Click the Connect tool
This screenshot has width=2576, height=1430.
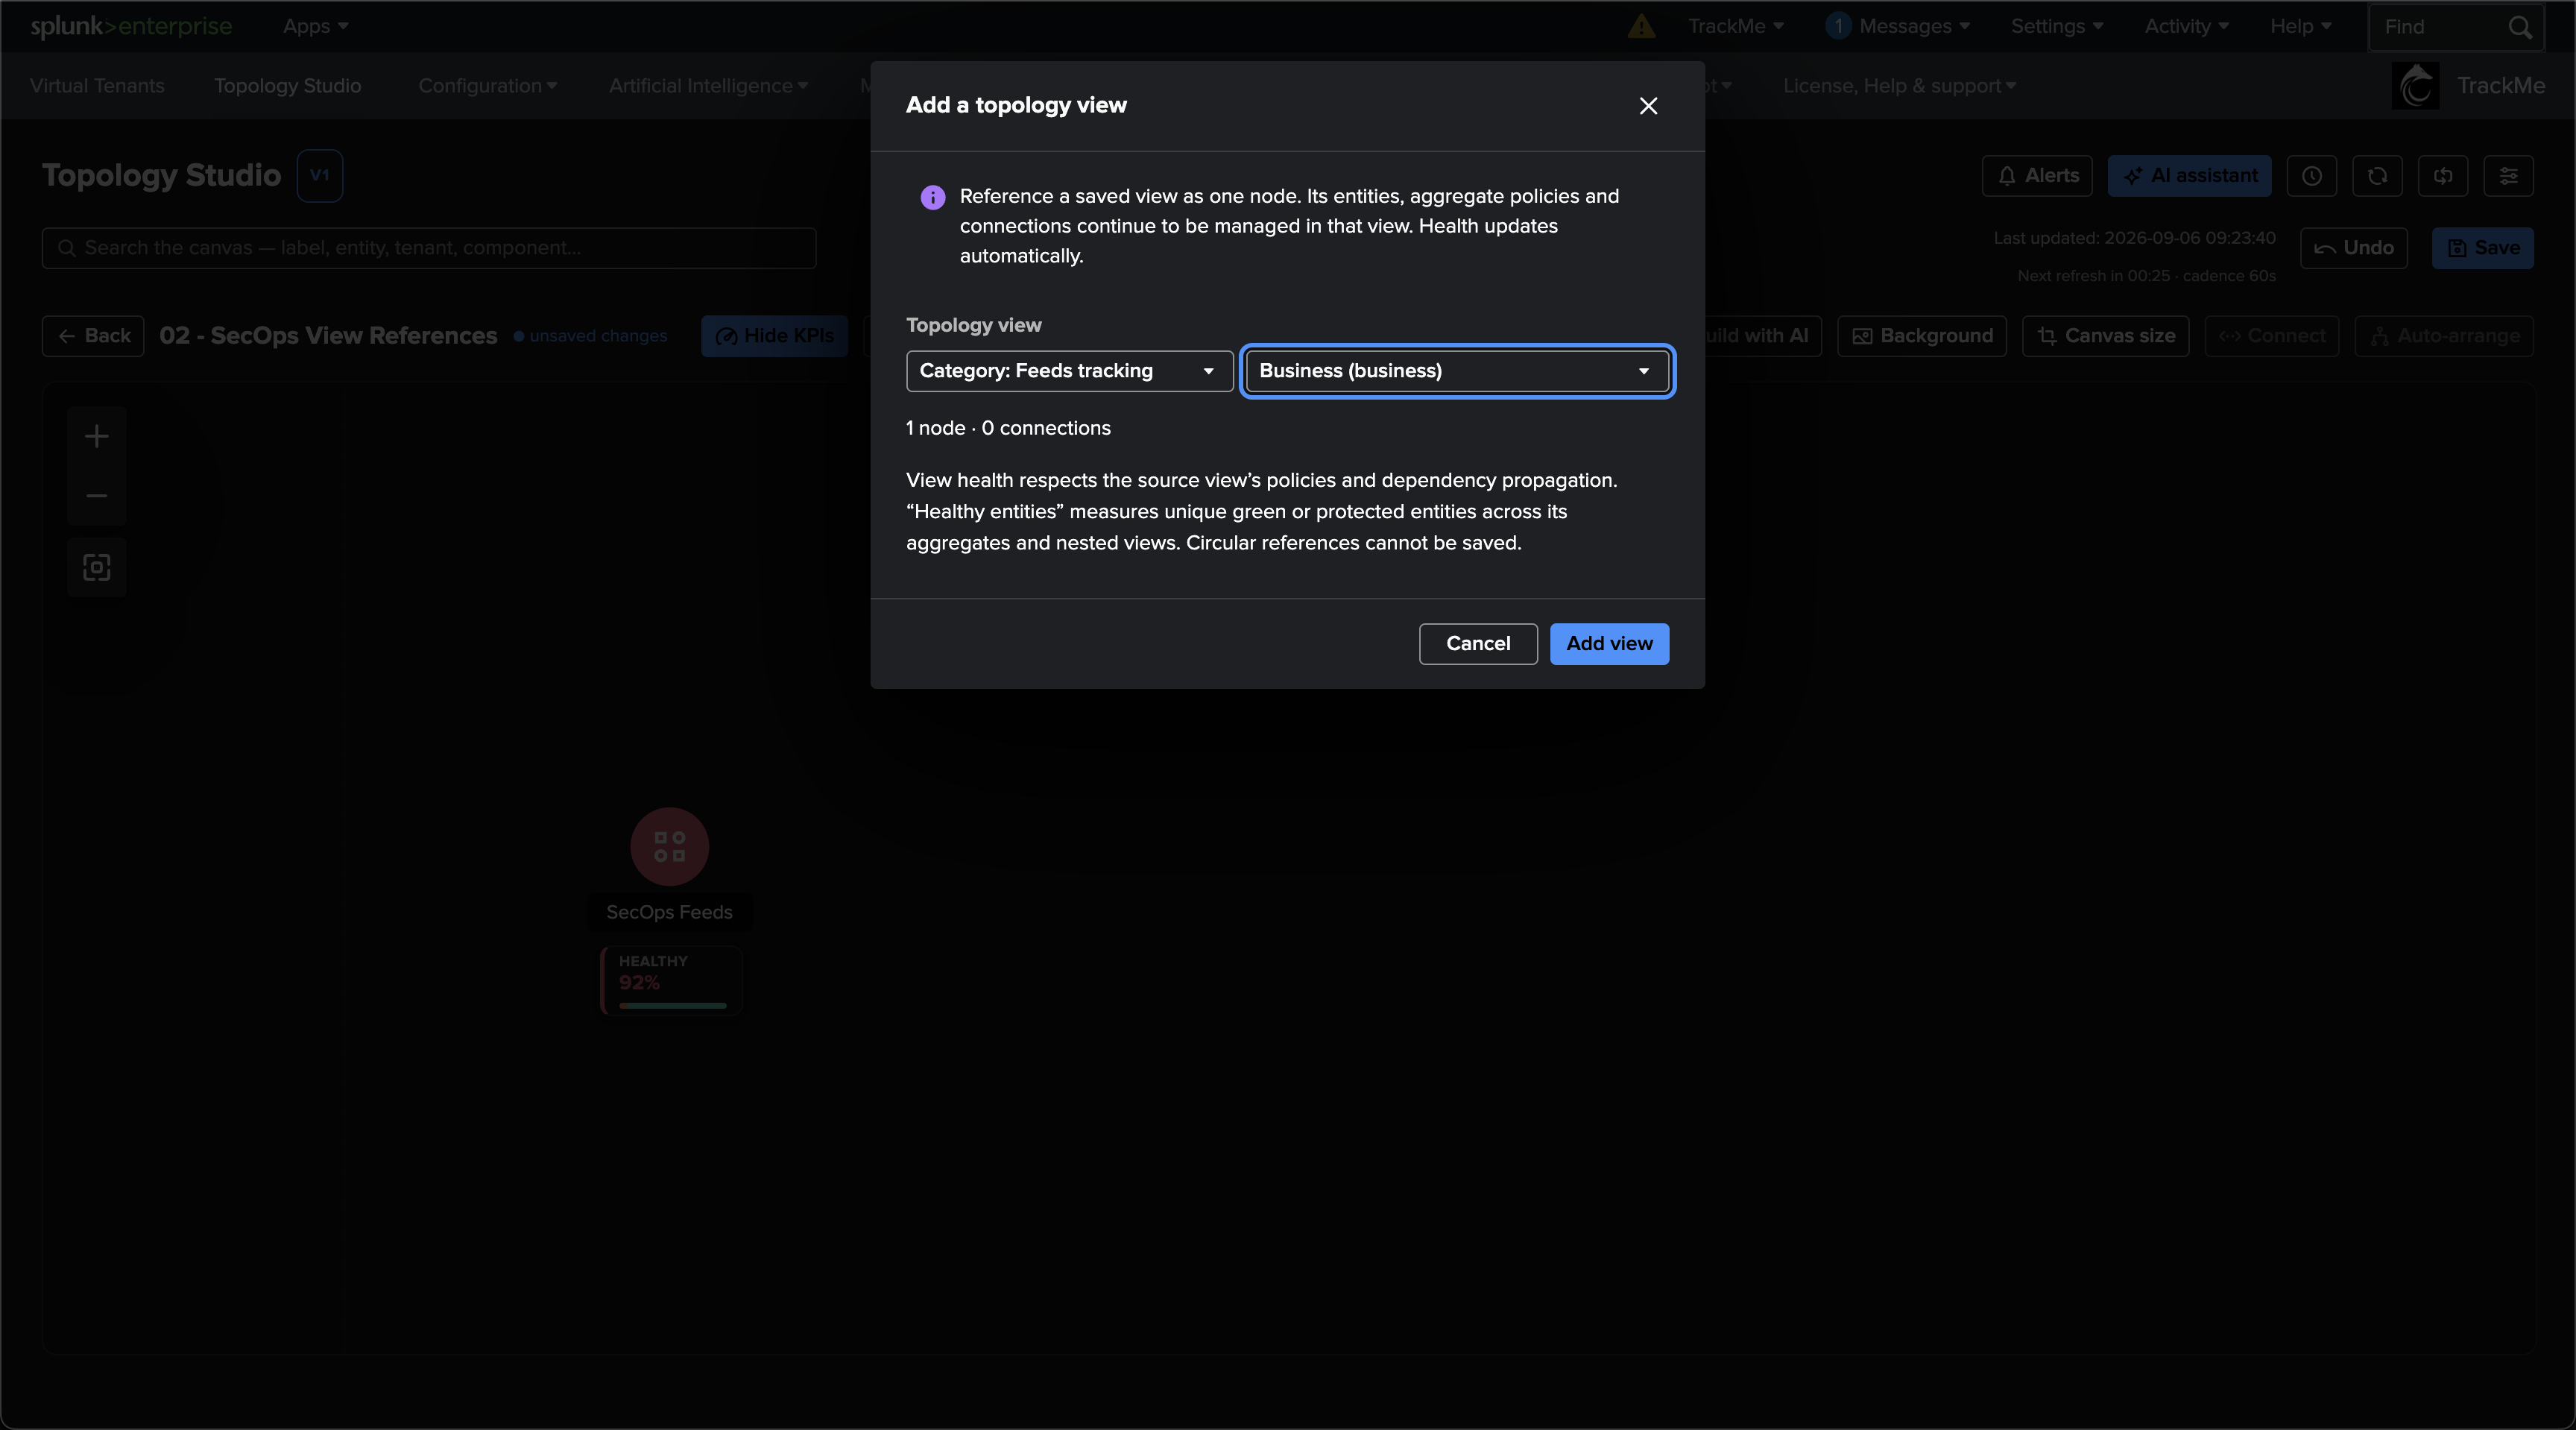tap(2272, 336)
